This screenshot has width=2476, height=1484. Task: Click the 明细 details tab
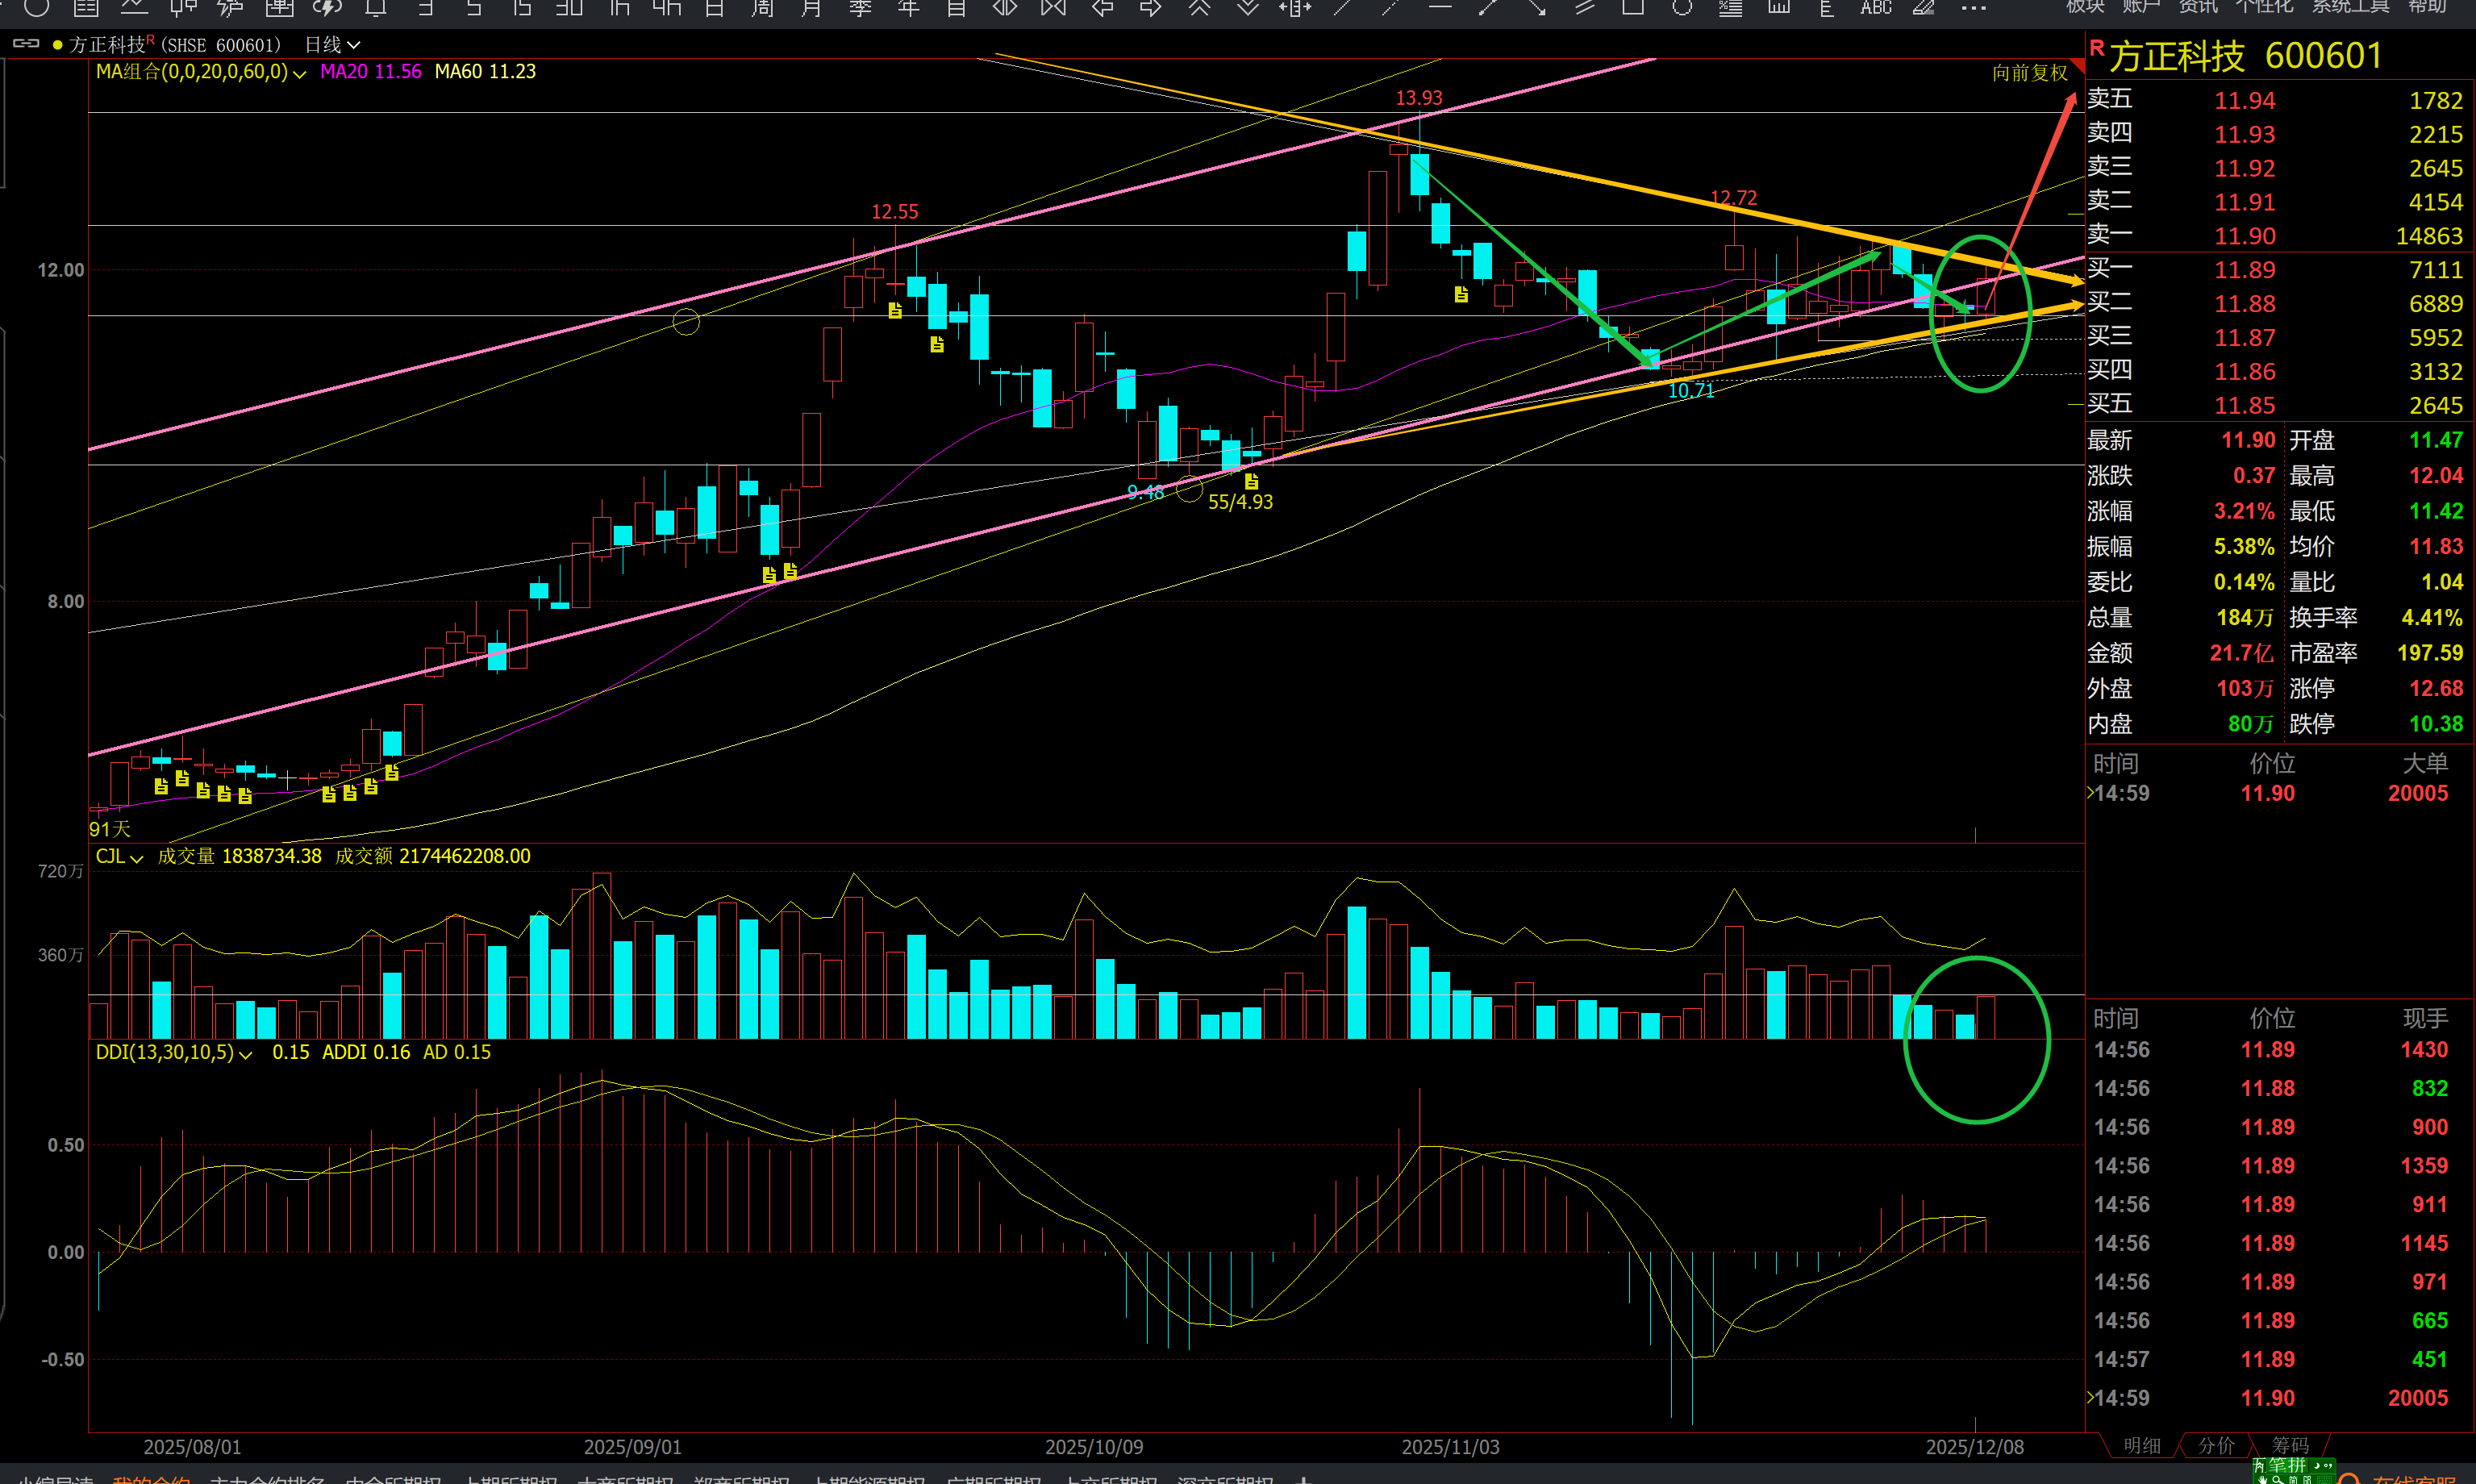2141,1446
